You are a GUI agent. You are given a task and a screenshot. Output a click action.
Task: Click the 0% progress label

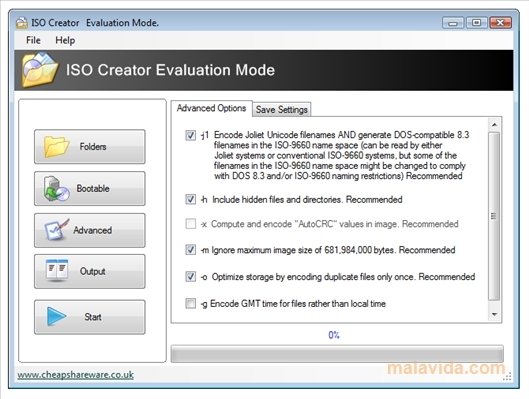click(334, 335)
